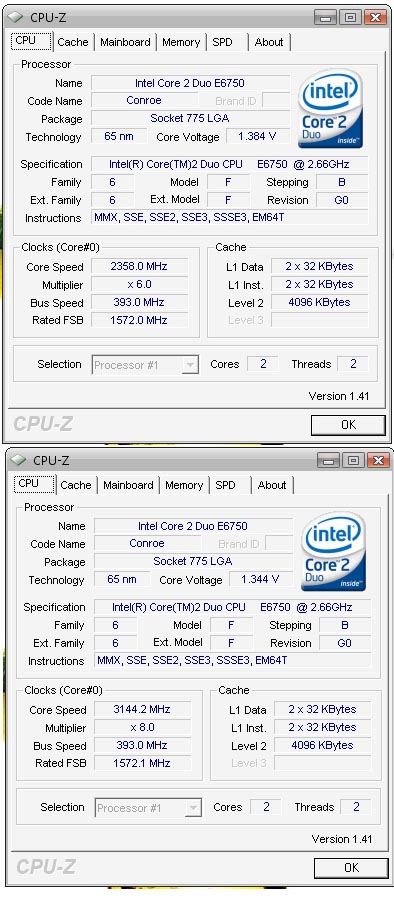Screen dimensions: 394x907
Task: Switch to Mainboard tab in upper window
Action: [x=125, y=42]
